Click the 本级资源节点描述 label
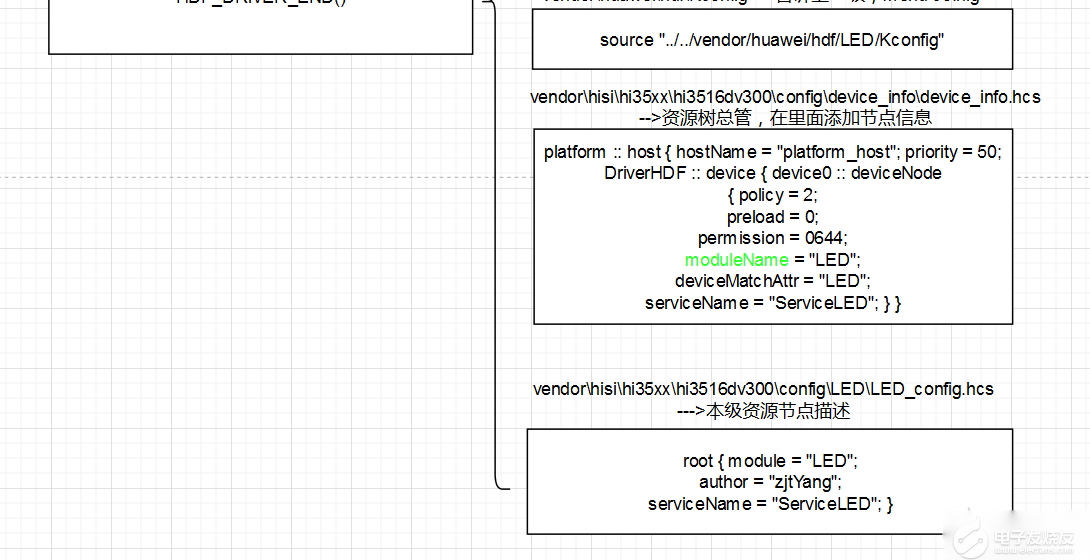1090x560 pixels. 763,411
